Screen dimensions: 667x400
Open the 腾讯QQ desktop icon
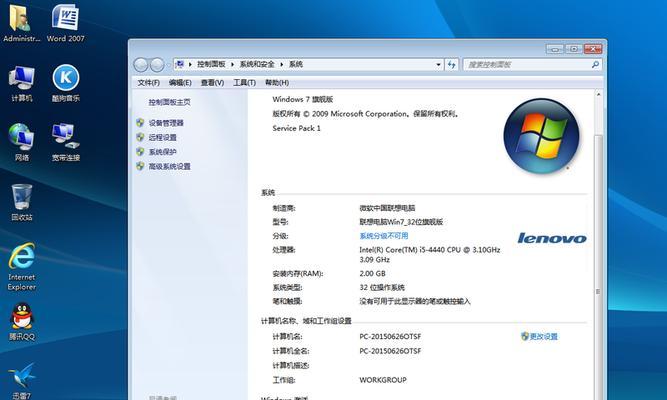click(x=22, y=319)
